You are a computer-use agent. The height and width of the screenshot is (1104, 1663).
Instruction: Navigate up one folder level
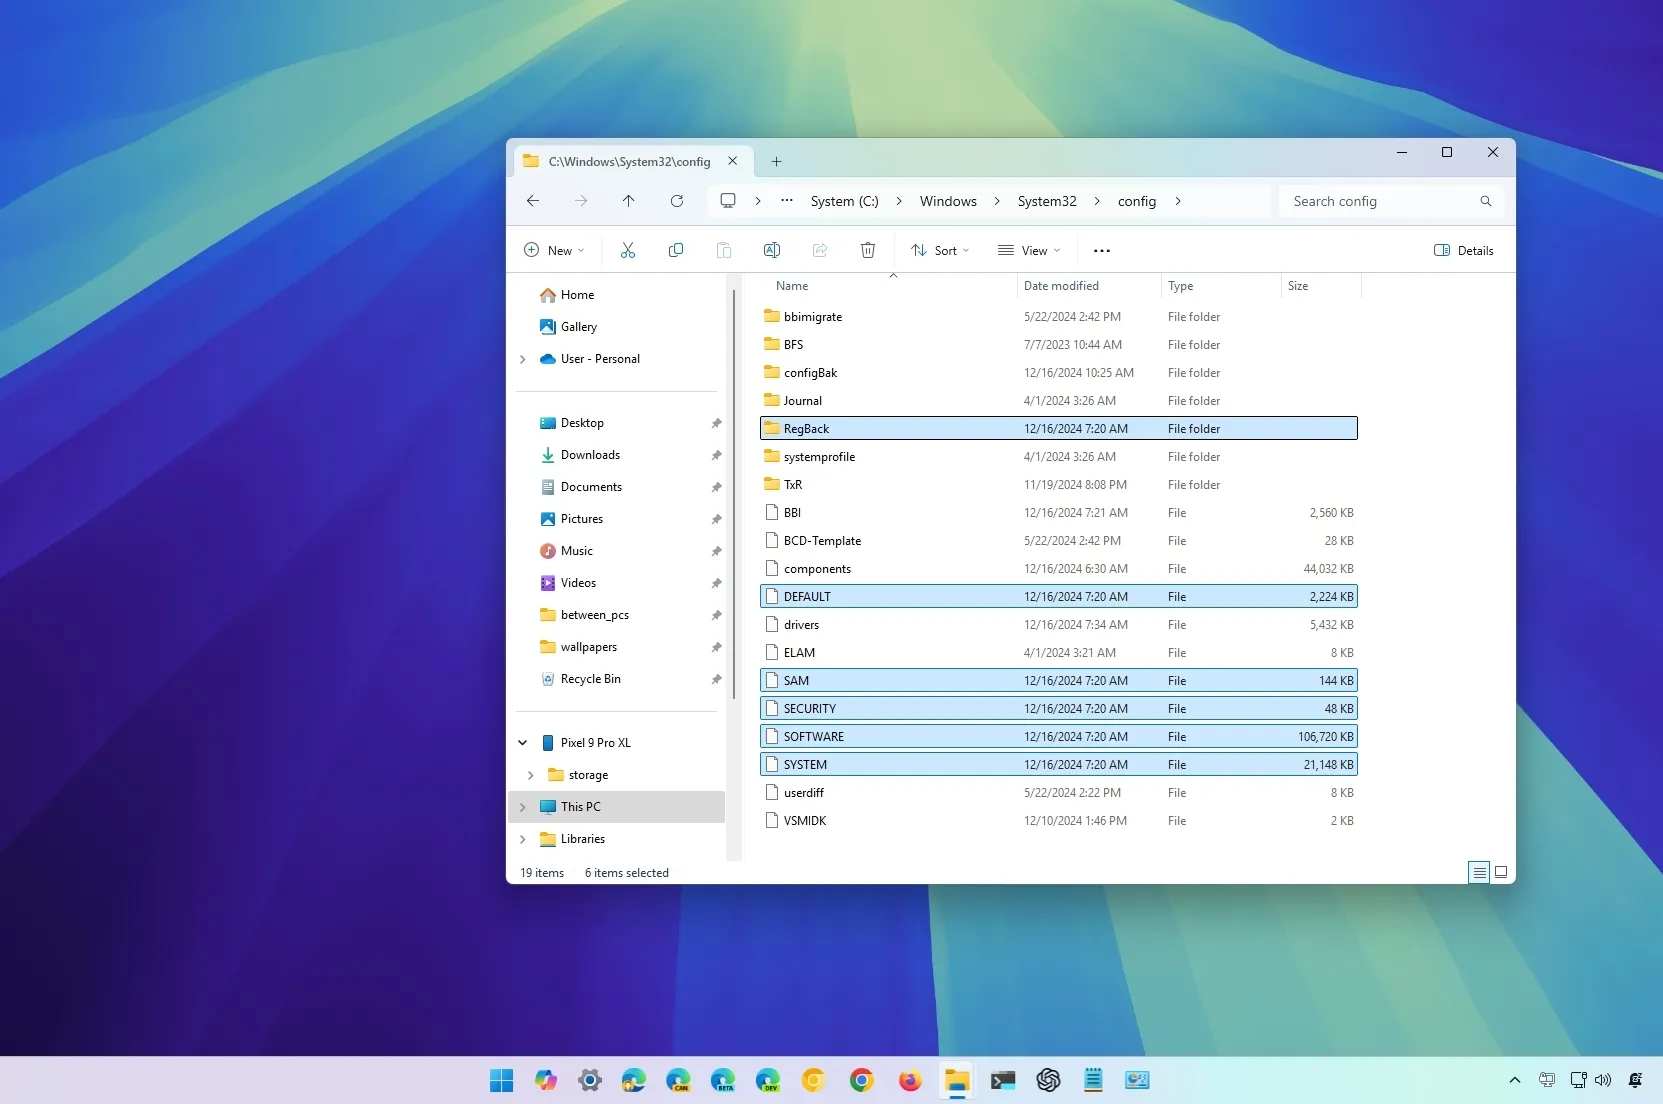629,201
